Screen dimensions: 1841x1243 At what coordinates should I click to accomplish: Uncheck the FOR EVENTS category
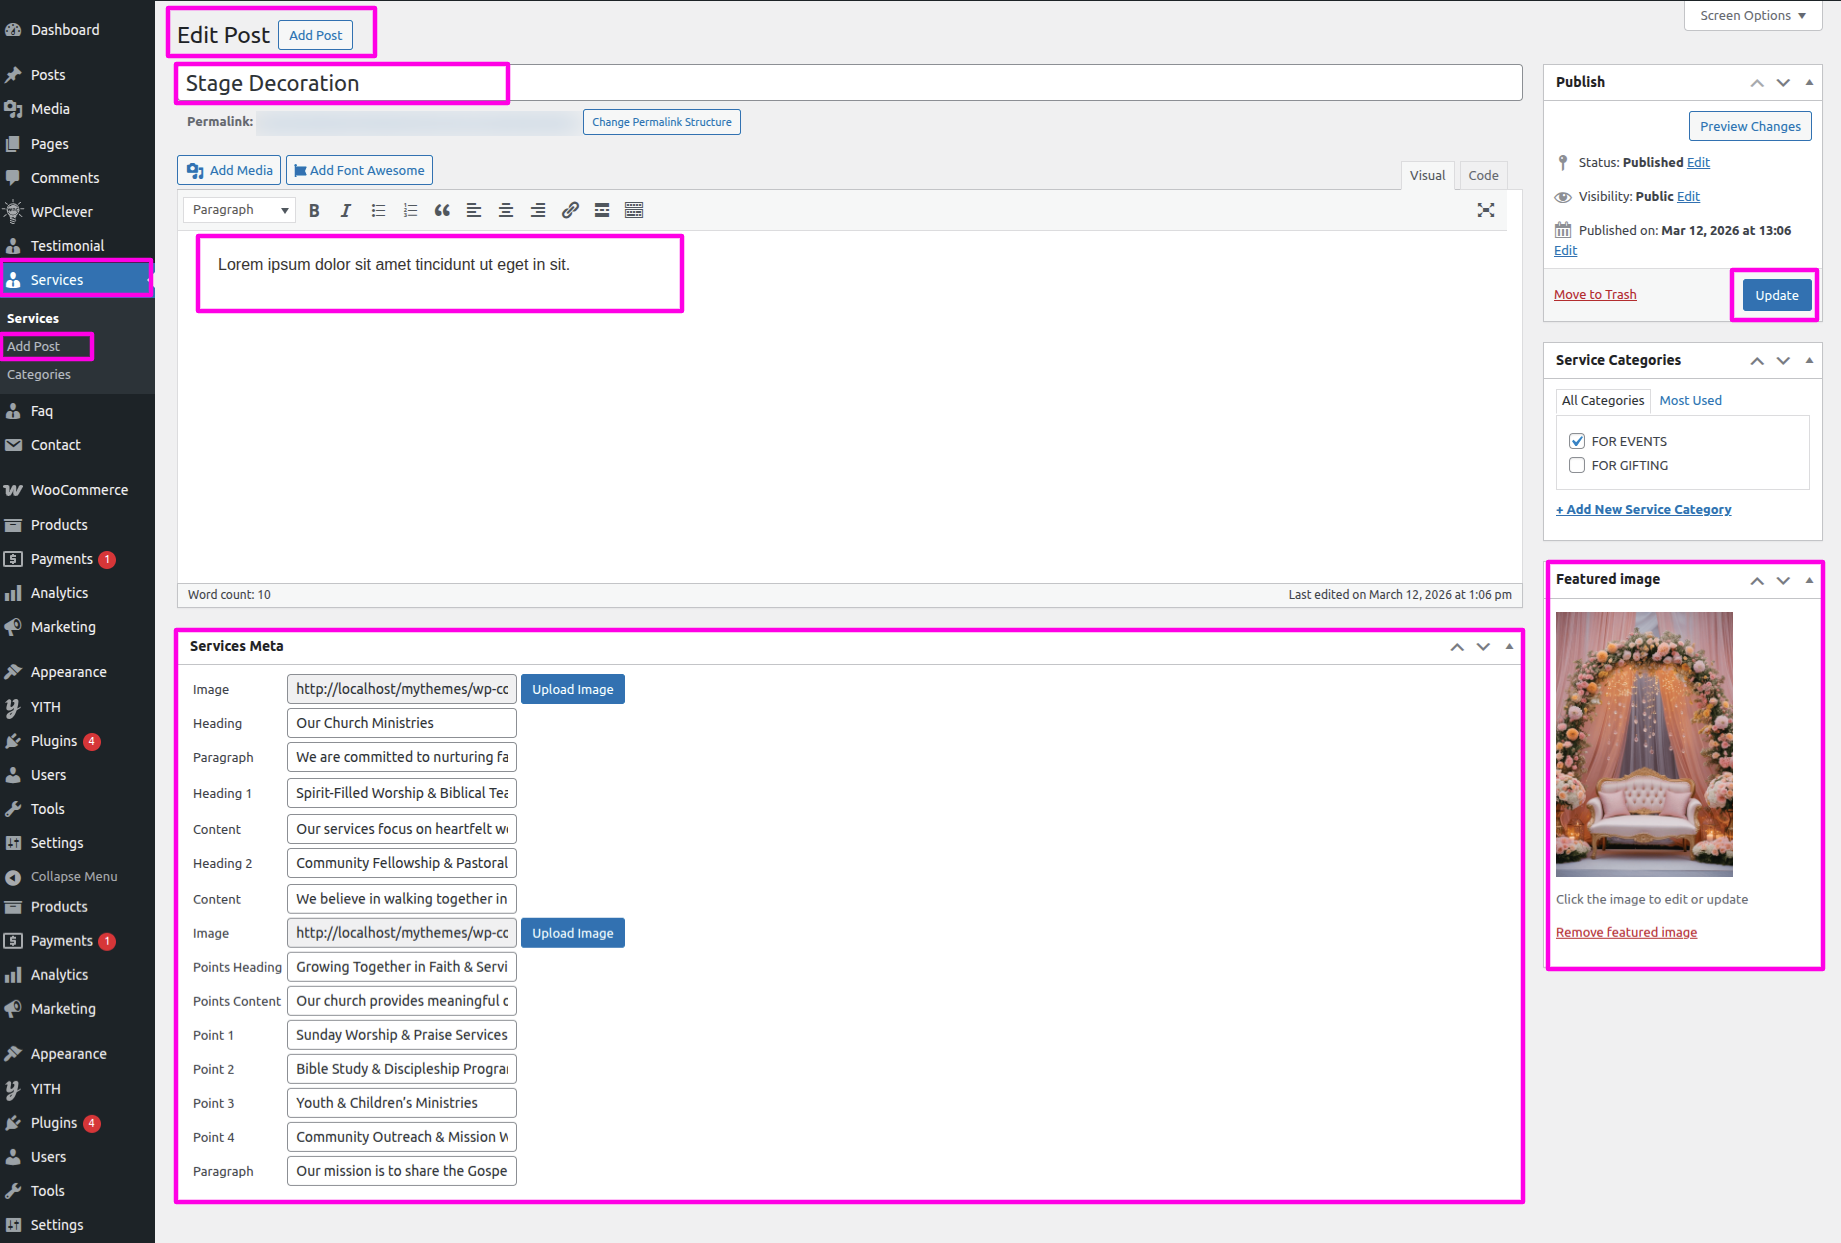[1577, 441]
